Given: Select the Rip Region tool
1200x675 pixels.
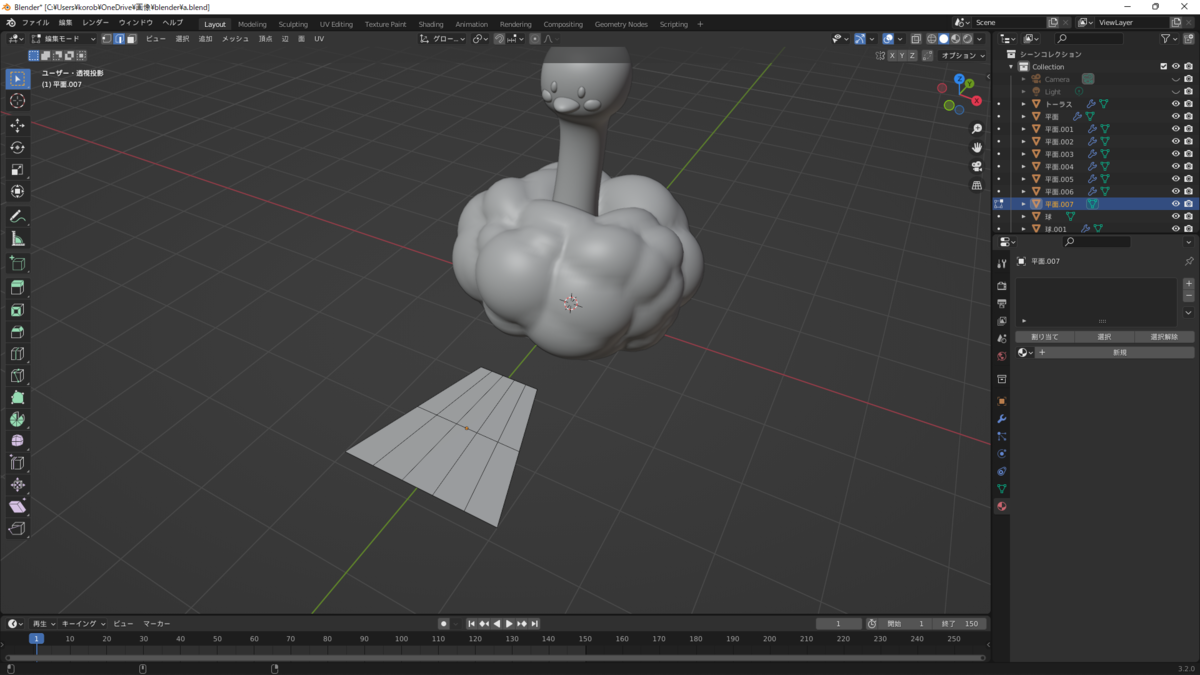Looking at the screenshot, I should pyautogui.click(x=17, y=529).
